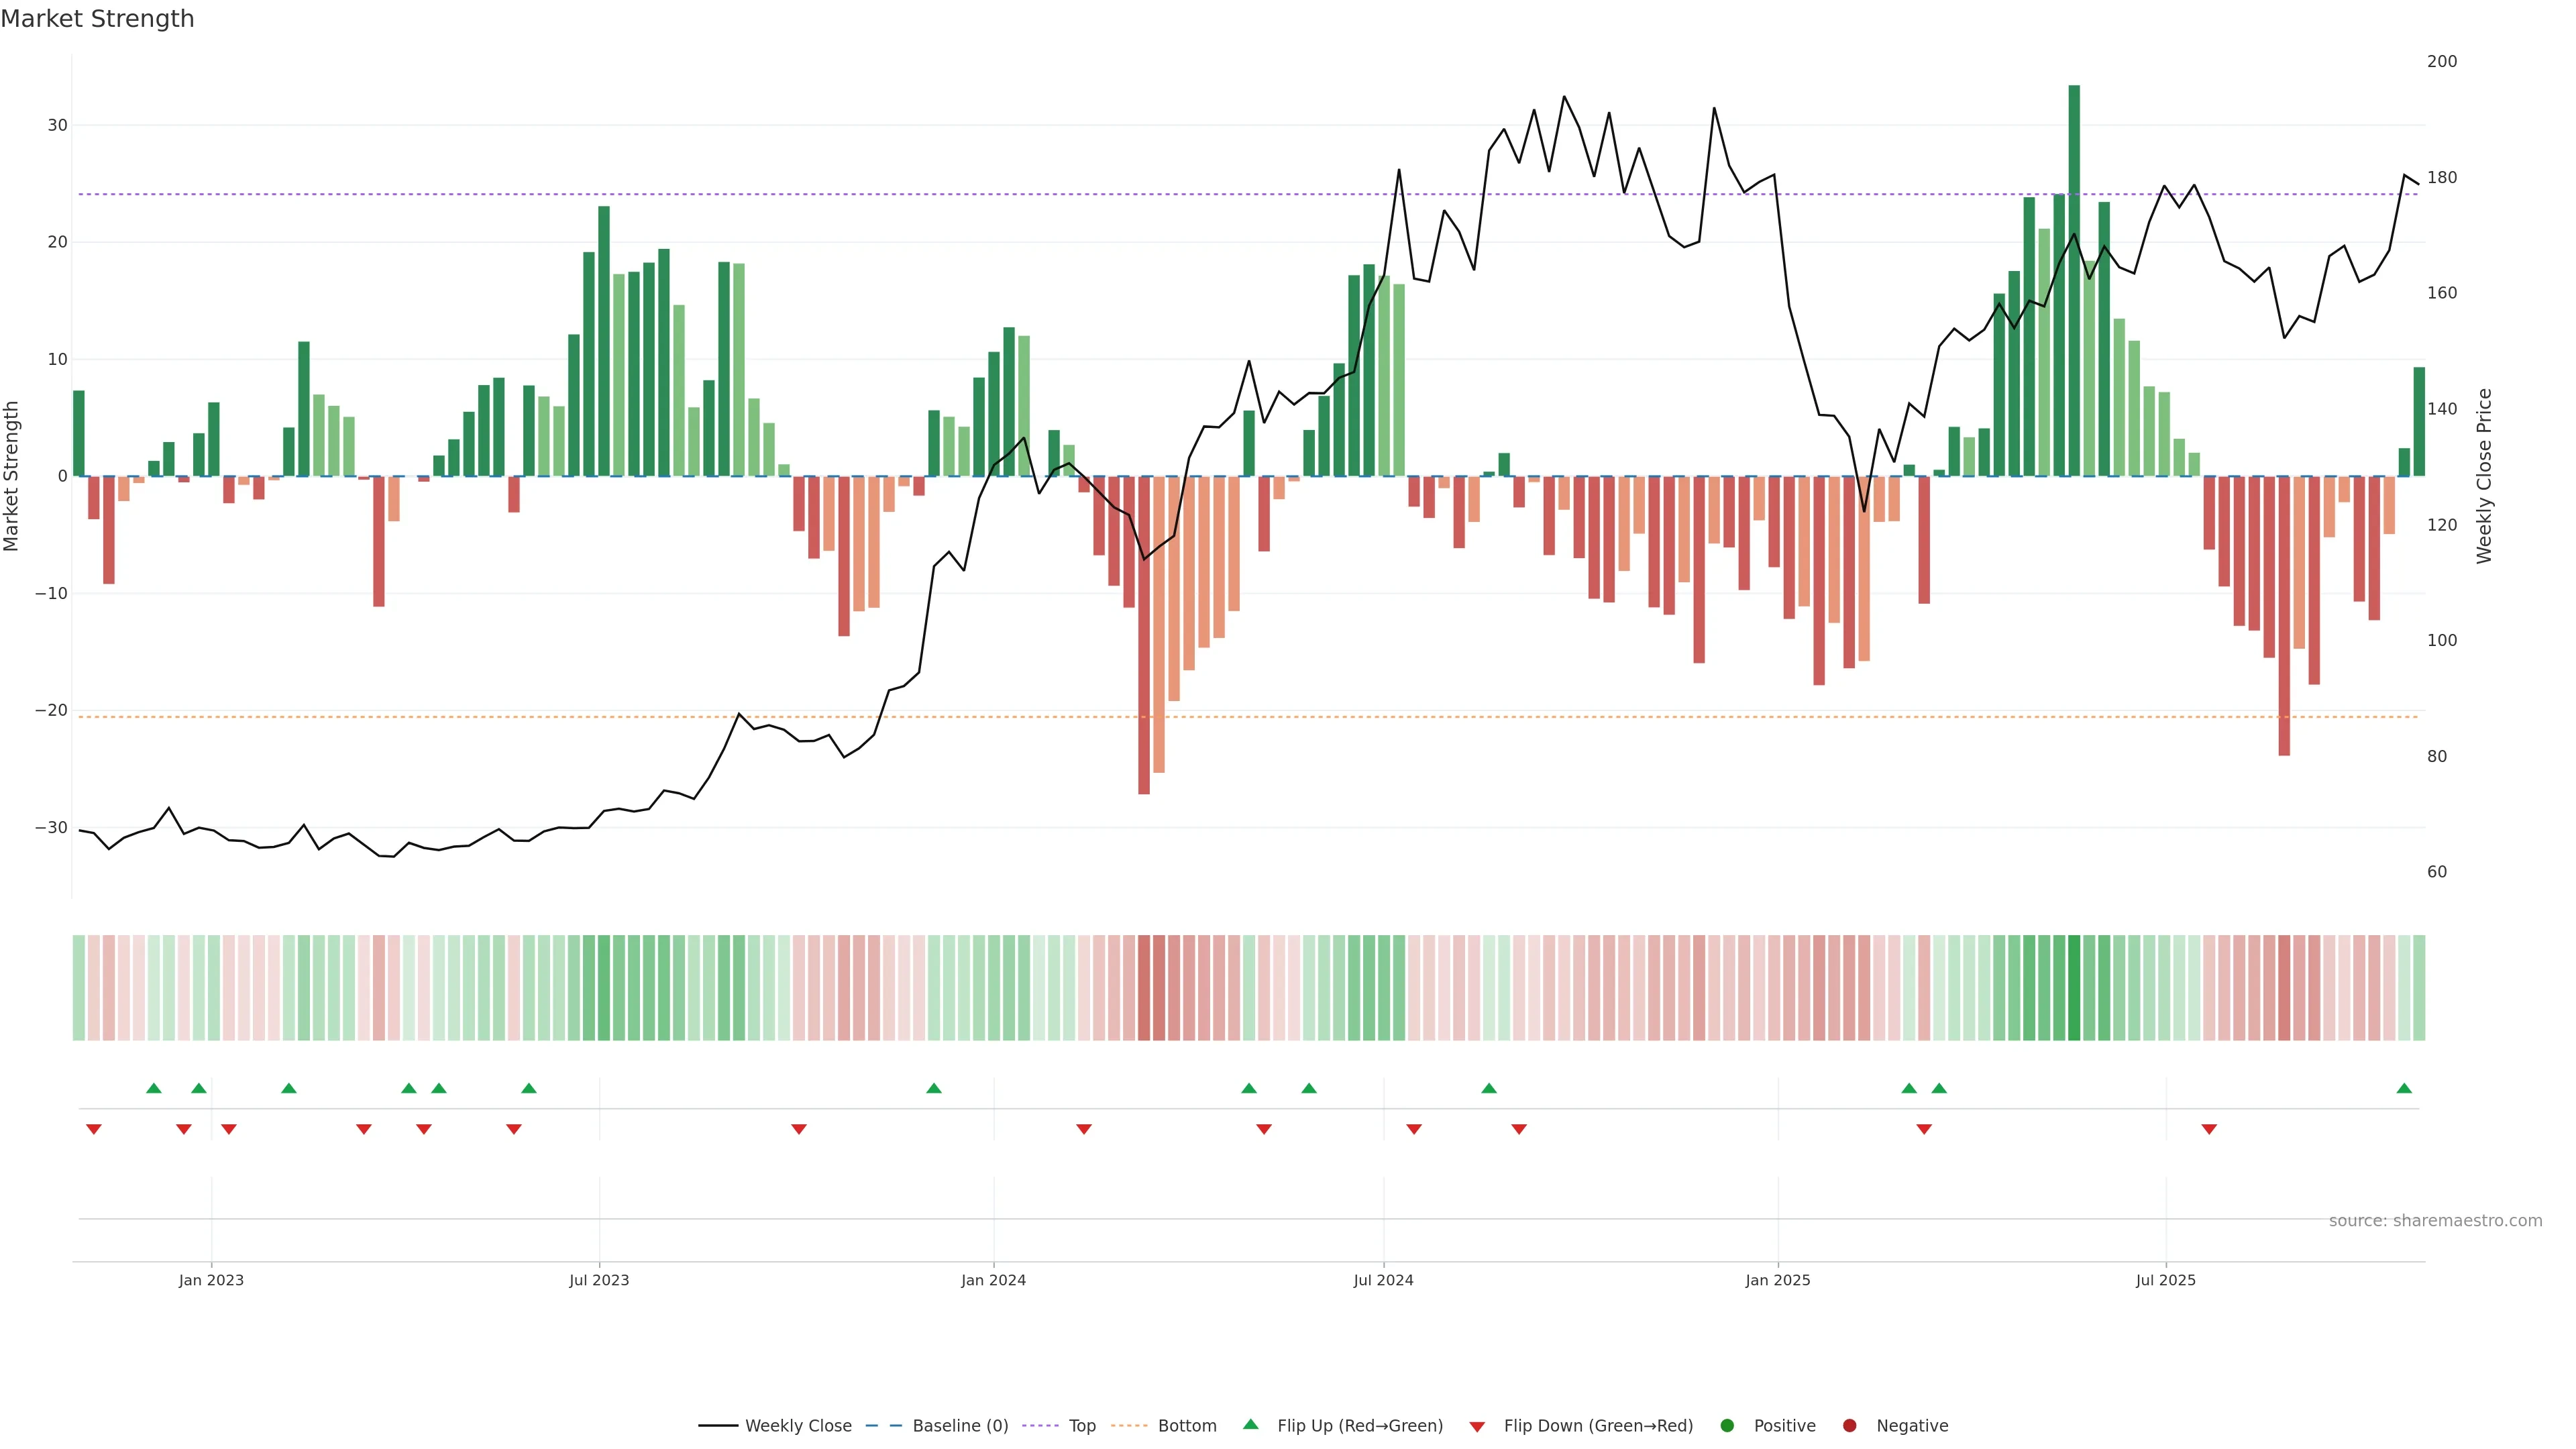2576x1449 pixels.
Task: Toggle Weekly Close legend entry
Action: pyautogui.click(x=797, y=1425)
